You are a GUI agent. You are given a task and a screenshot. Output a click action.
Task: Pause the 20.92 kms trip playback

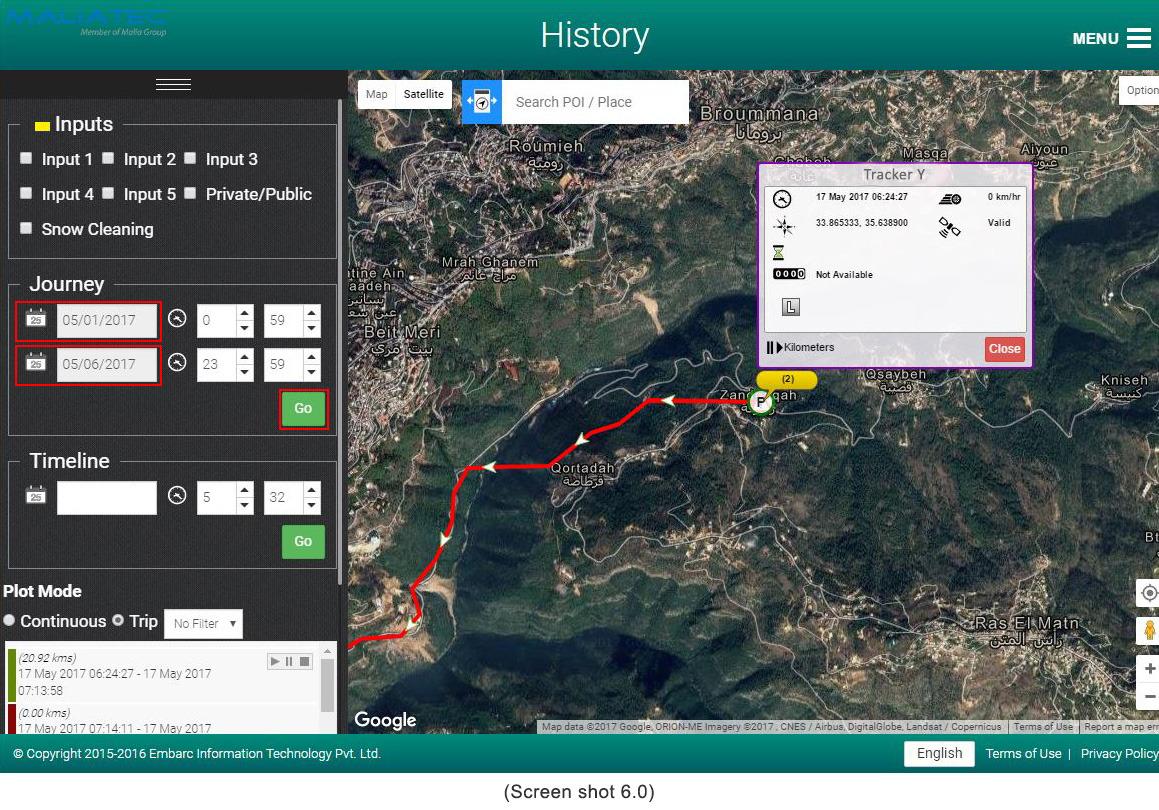[289, 661]
